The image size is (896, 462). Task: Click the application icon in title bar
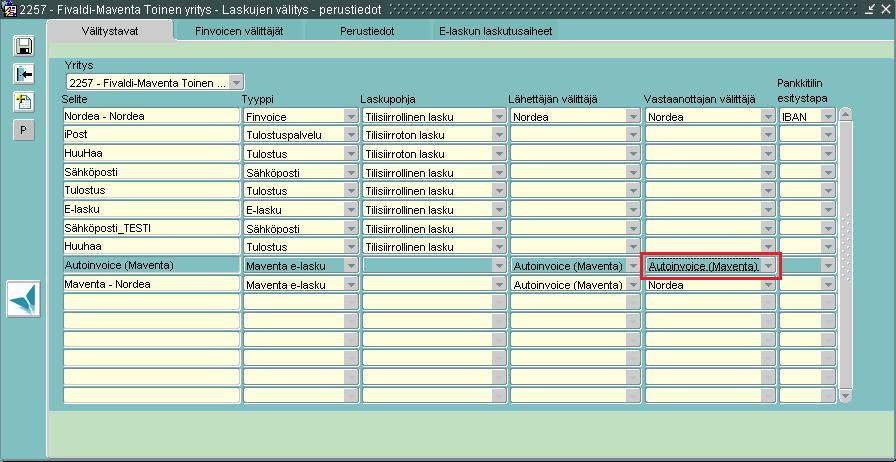point(9,10)
